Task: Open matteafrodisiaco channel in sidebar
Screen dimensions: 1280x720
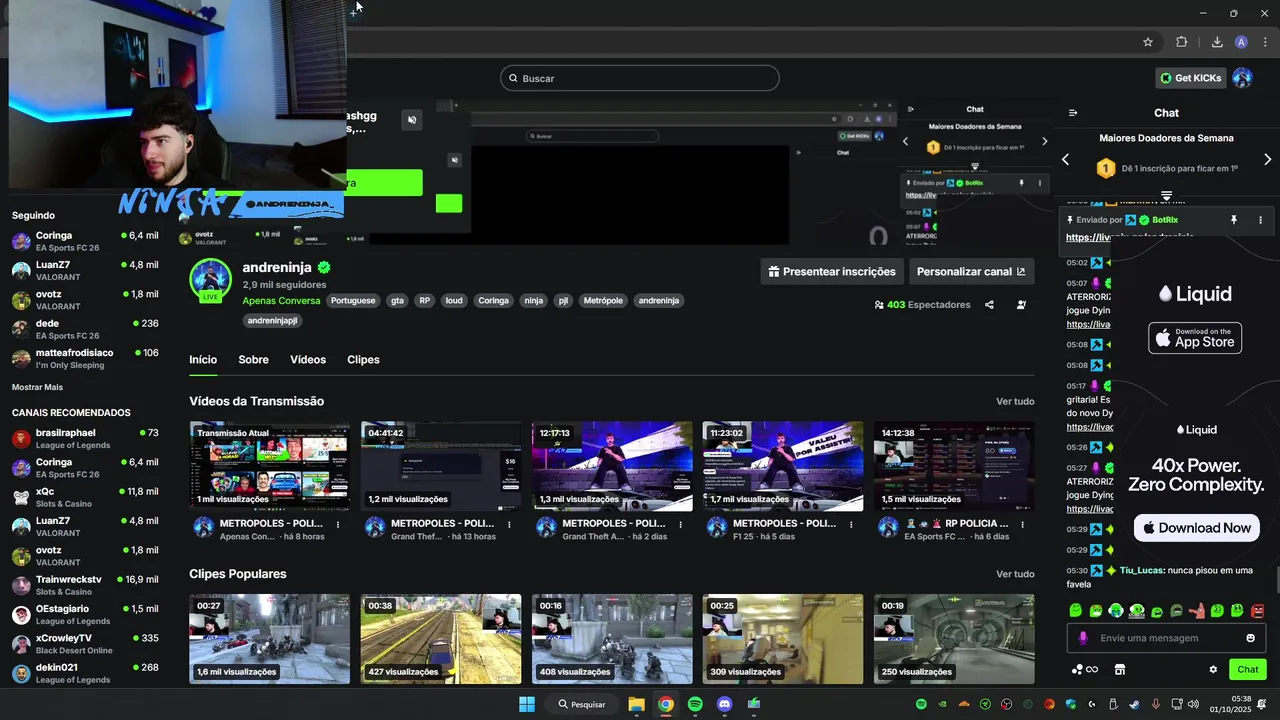Action: coord(85,358)
